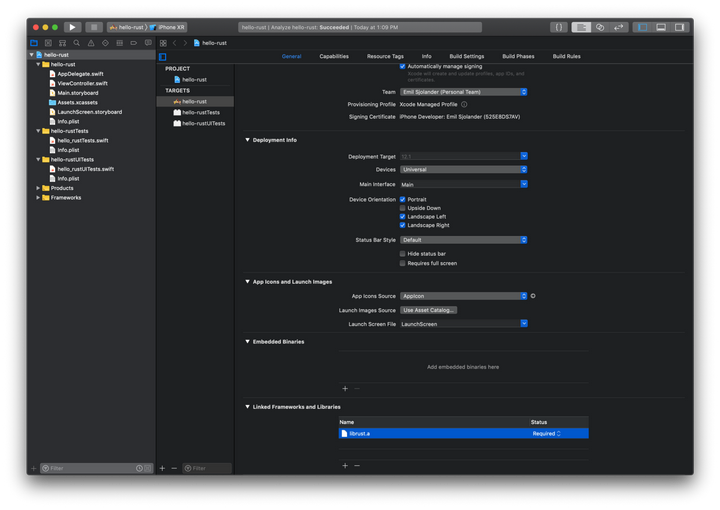Uncheck Landscape Left orientation
This screenshot has height=510, width=720.
coord(403,217)
